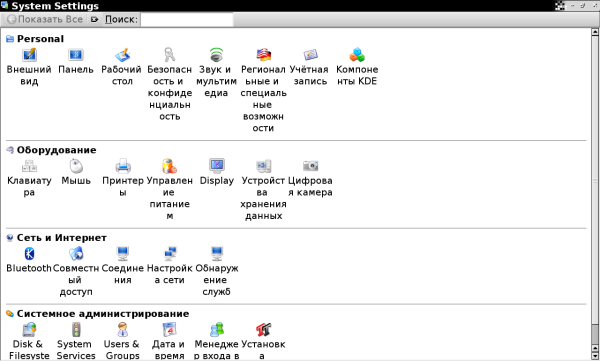Click the Поиск search input field
The image size is (600, 361).
187,20
